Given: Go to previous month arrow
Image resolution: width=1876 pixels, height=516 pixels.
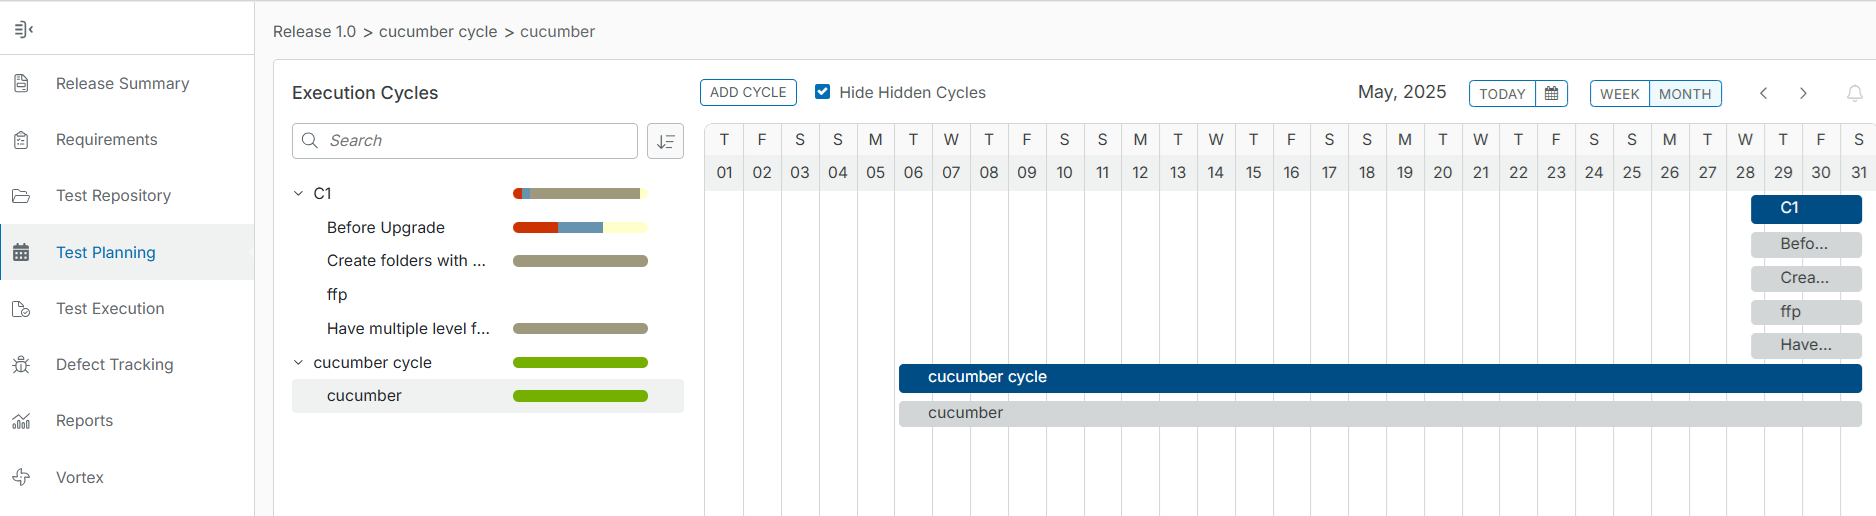Looking at the screenshot, I should tap(1764, 93).
